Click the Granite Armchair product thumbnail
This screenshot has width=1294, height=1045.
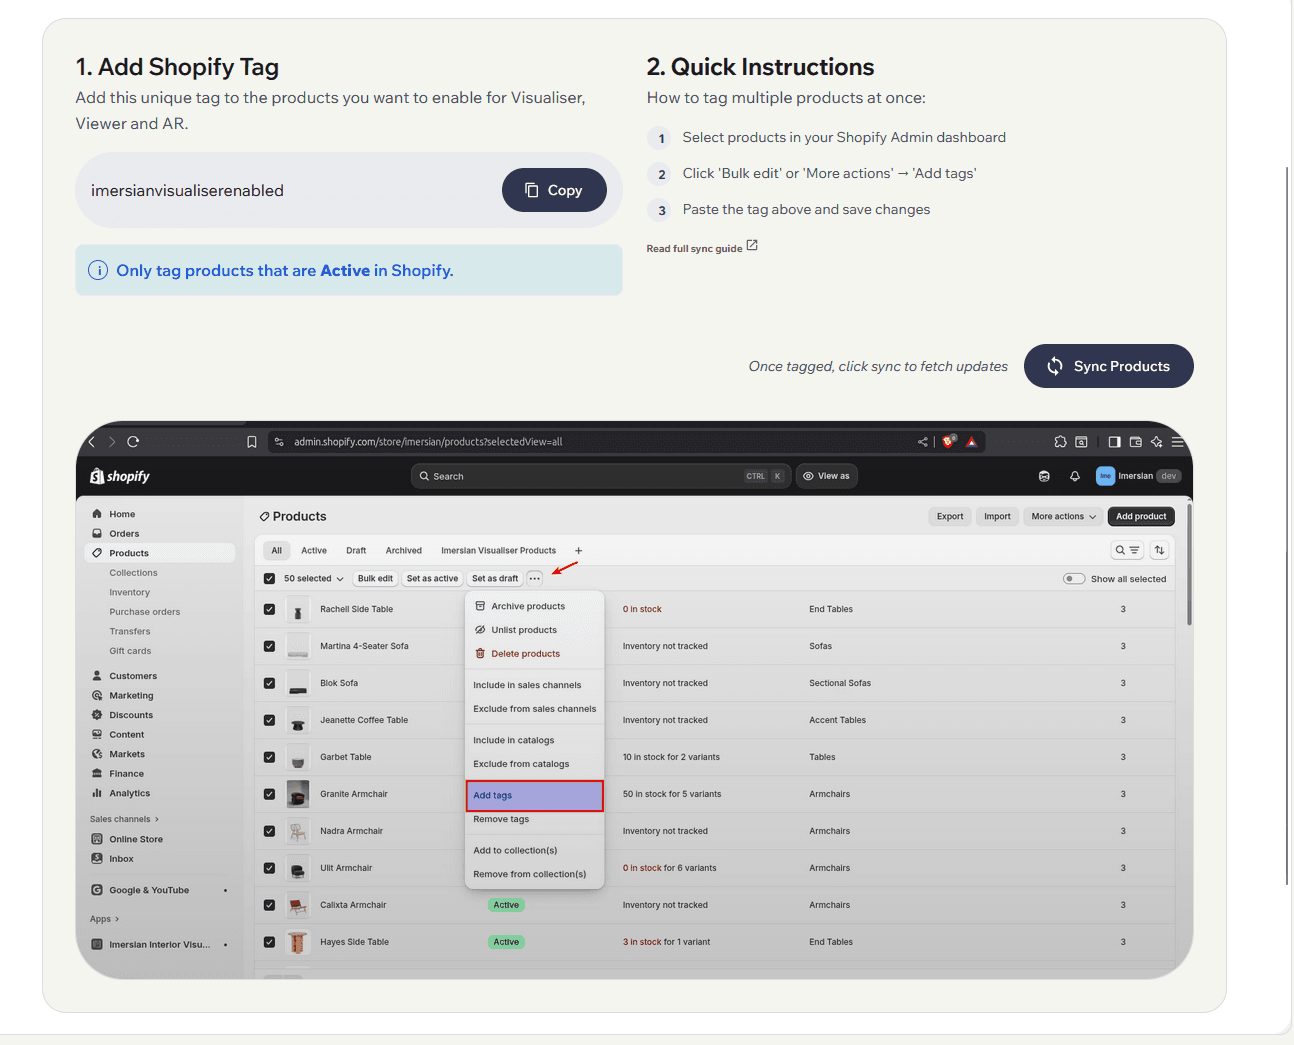[x=298, y=794]
